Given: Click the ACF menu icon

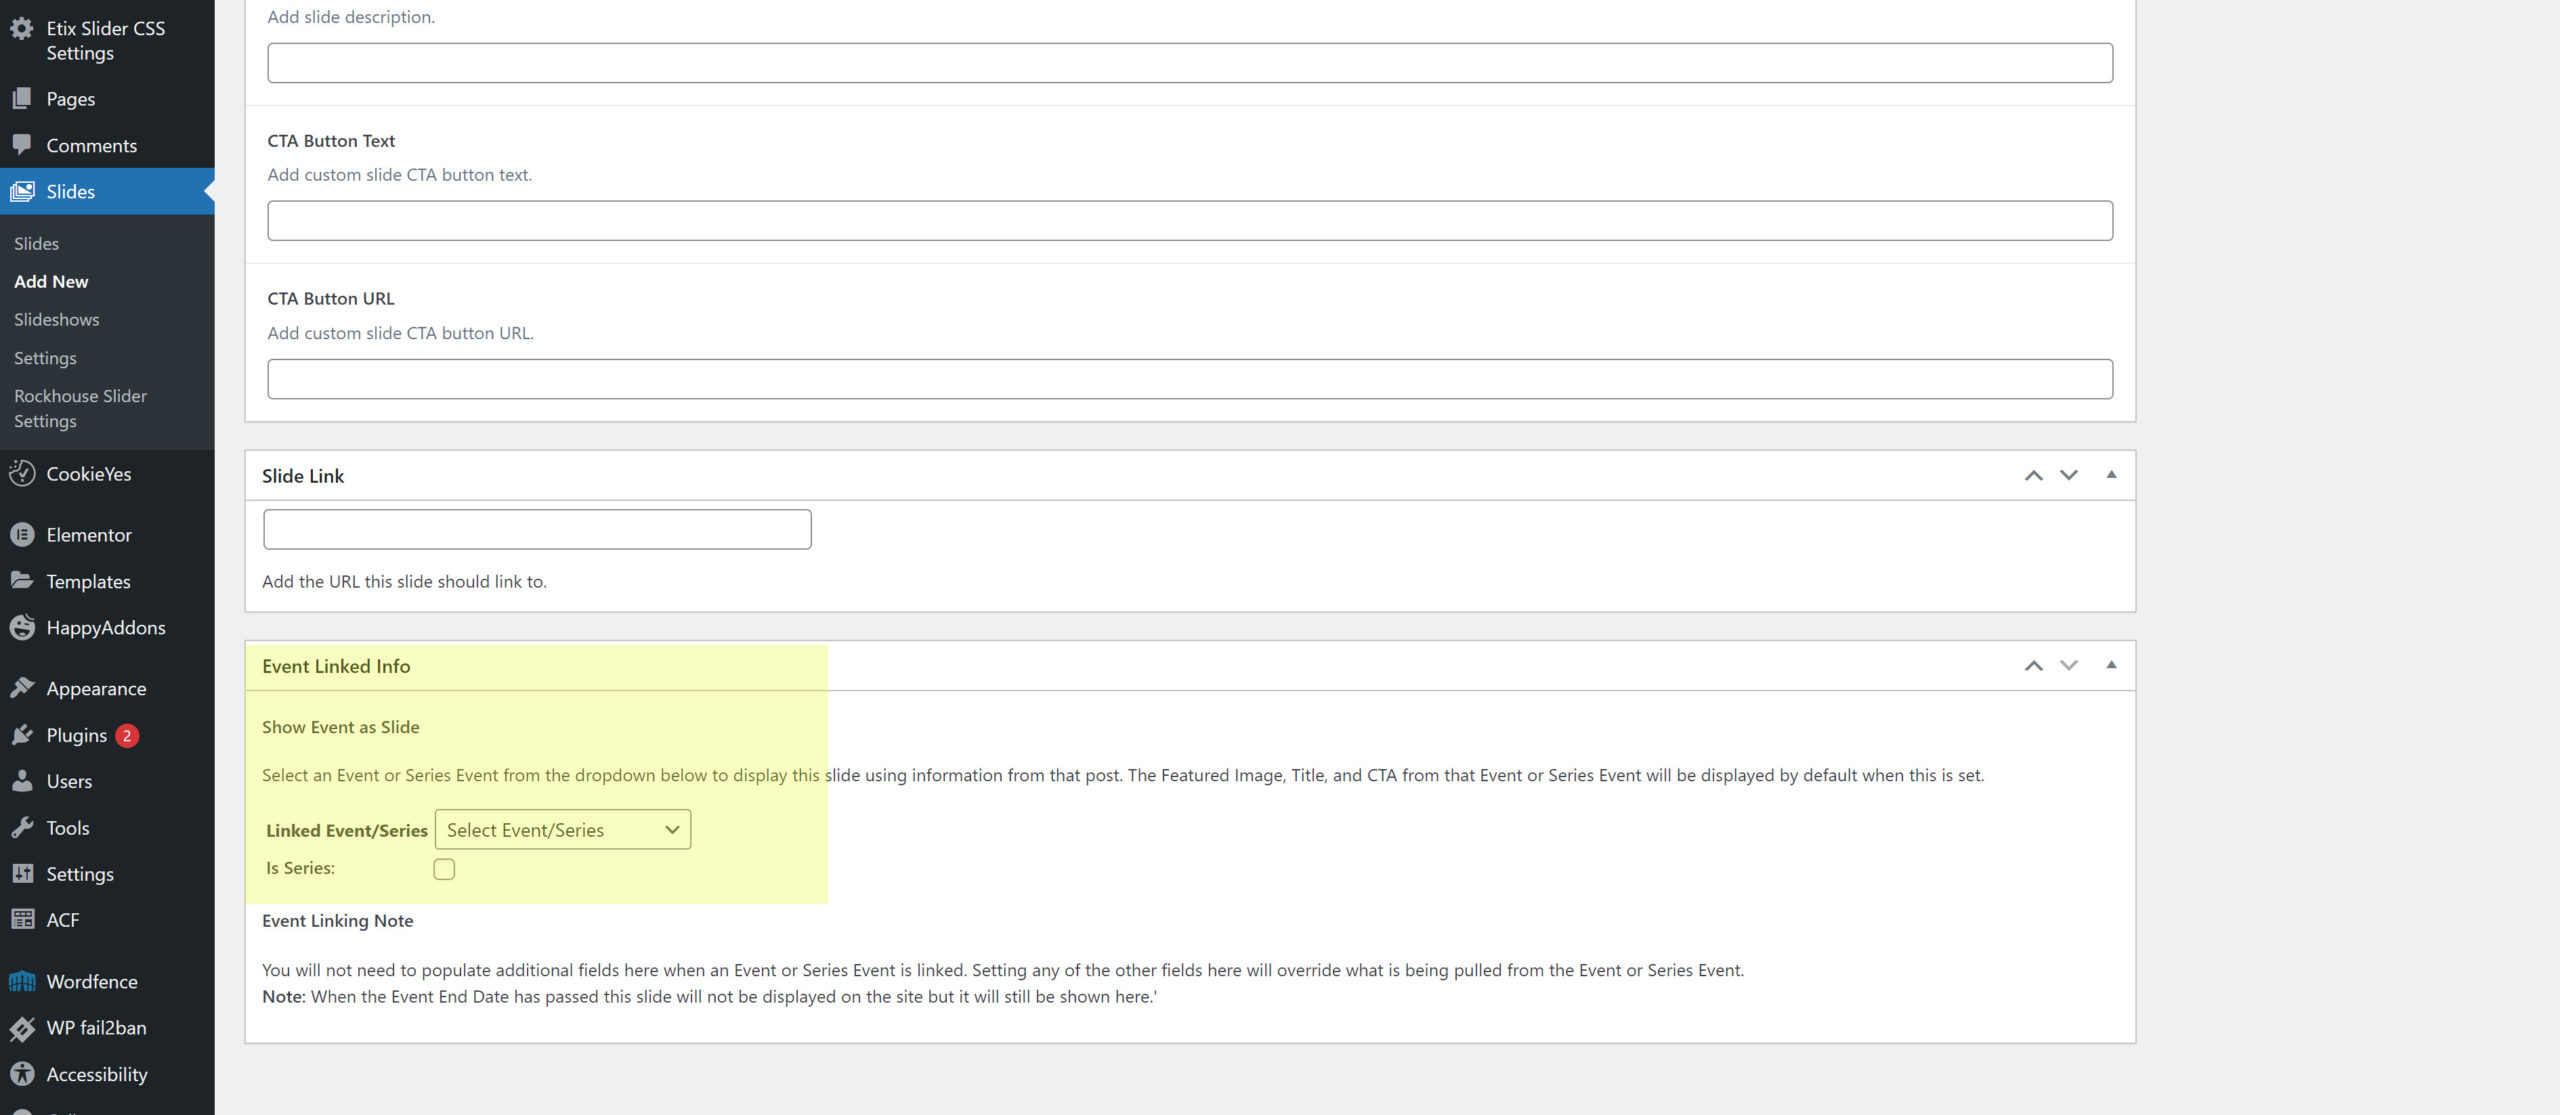Looking at the screenshot, I should [22, 919].
